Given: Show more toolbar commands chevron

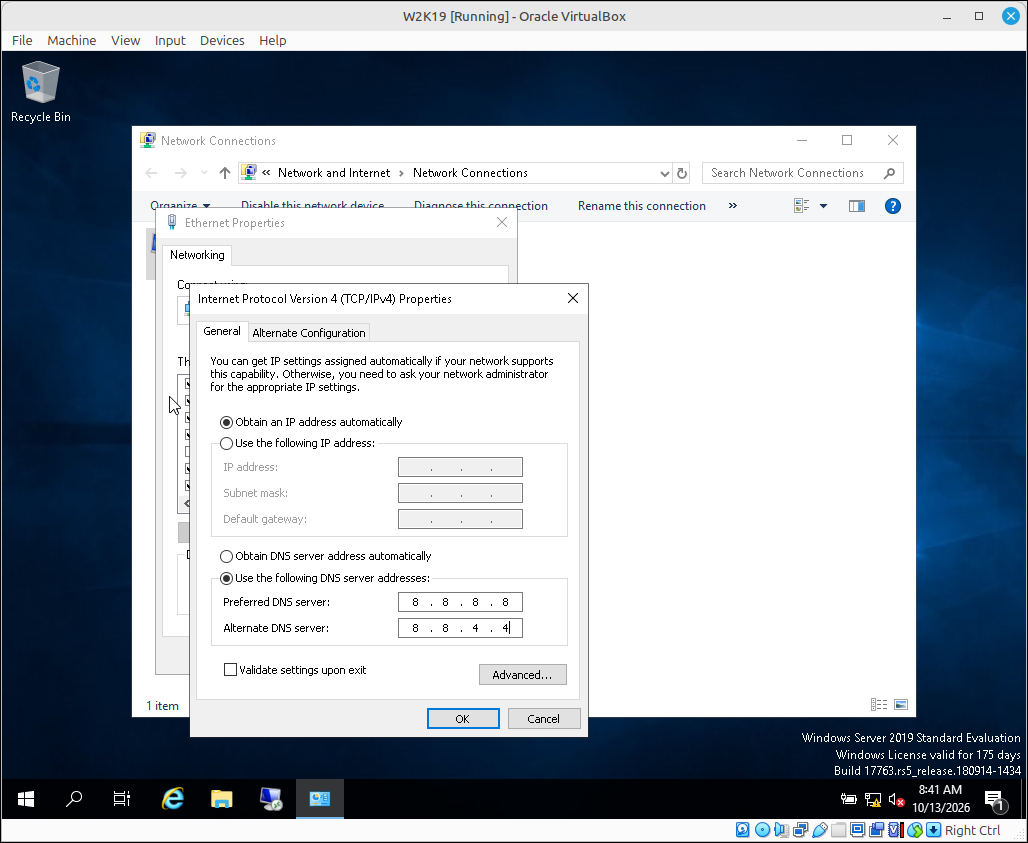Looking at the screenshot, I should (732, 206).
